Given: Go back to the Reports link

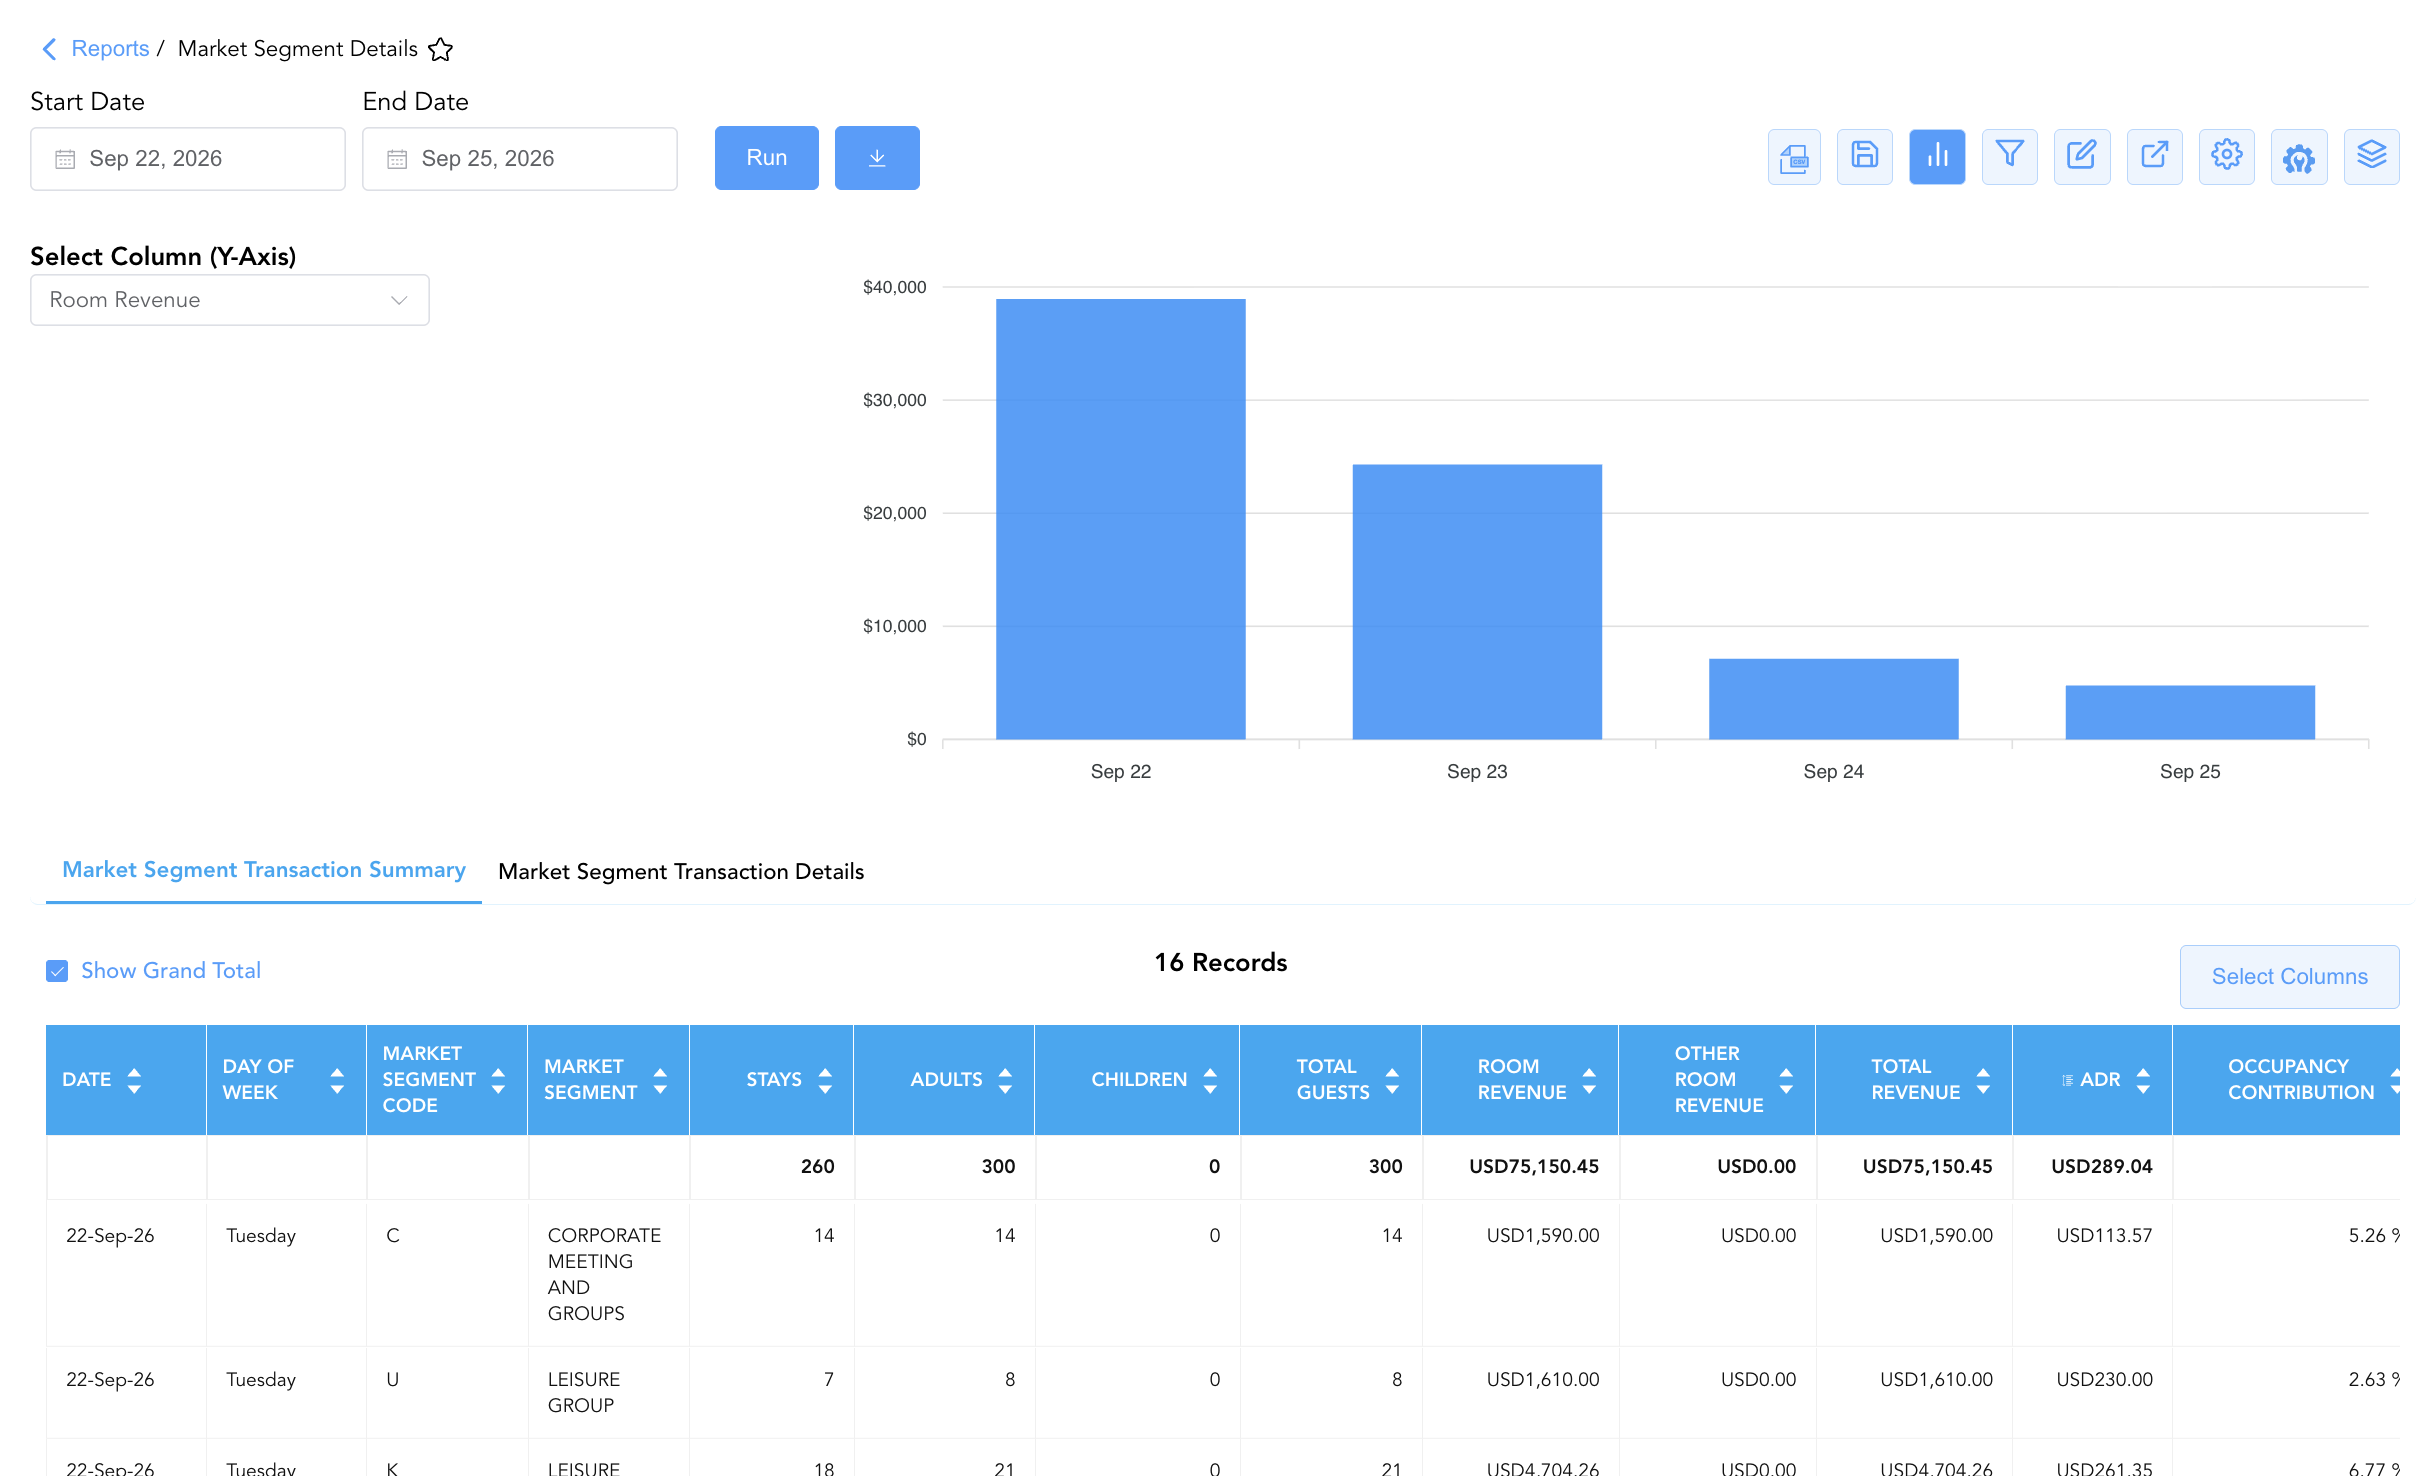Looking at the screenshot, I should point(110,49).
